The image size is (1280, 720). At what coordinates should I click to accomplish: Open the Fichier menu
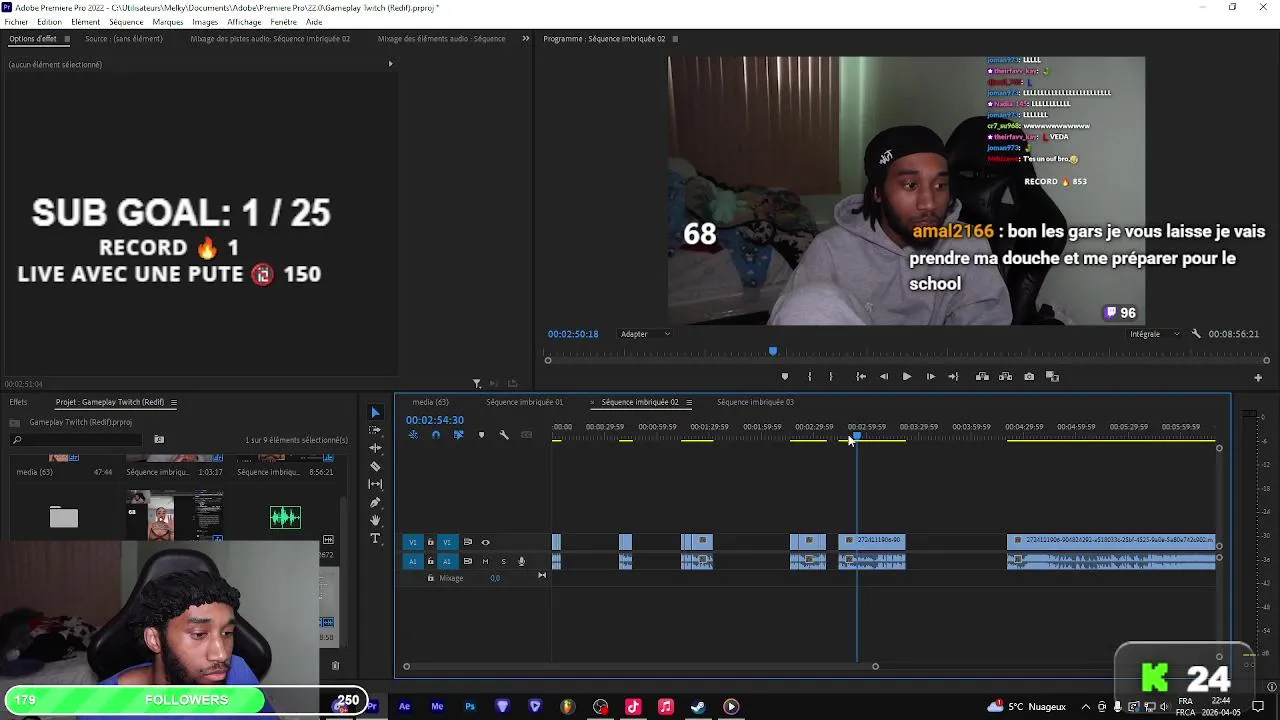coord(16,22)
